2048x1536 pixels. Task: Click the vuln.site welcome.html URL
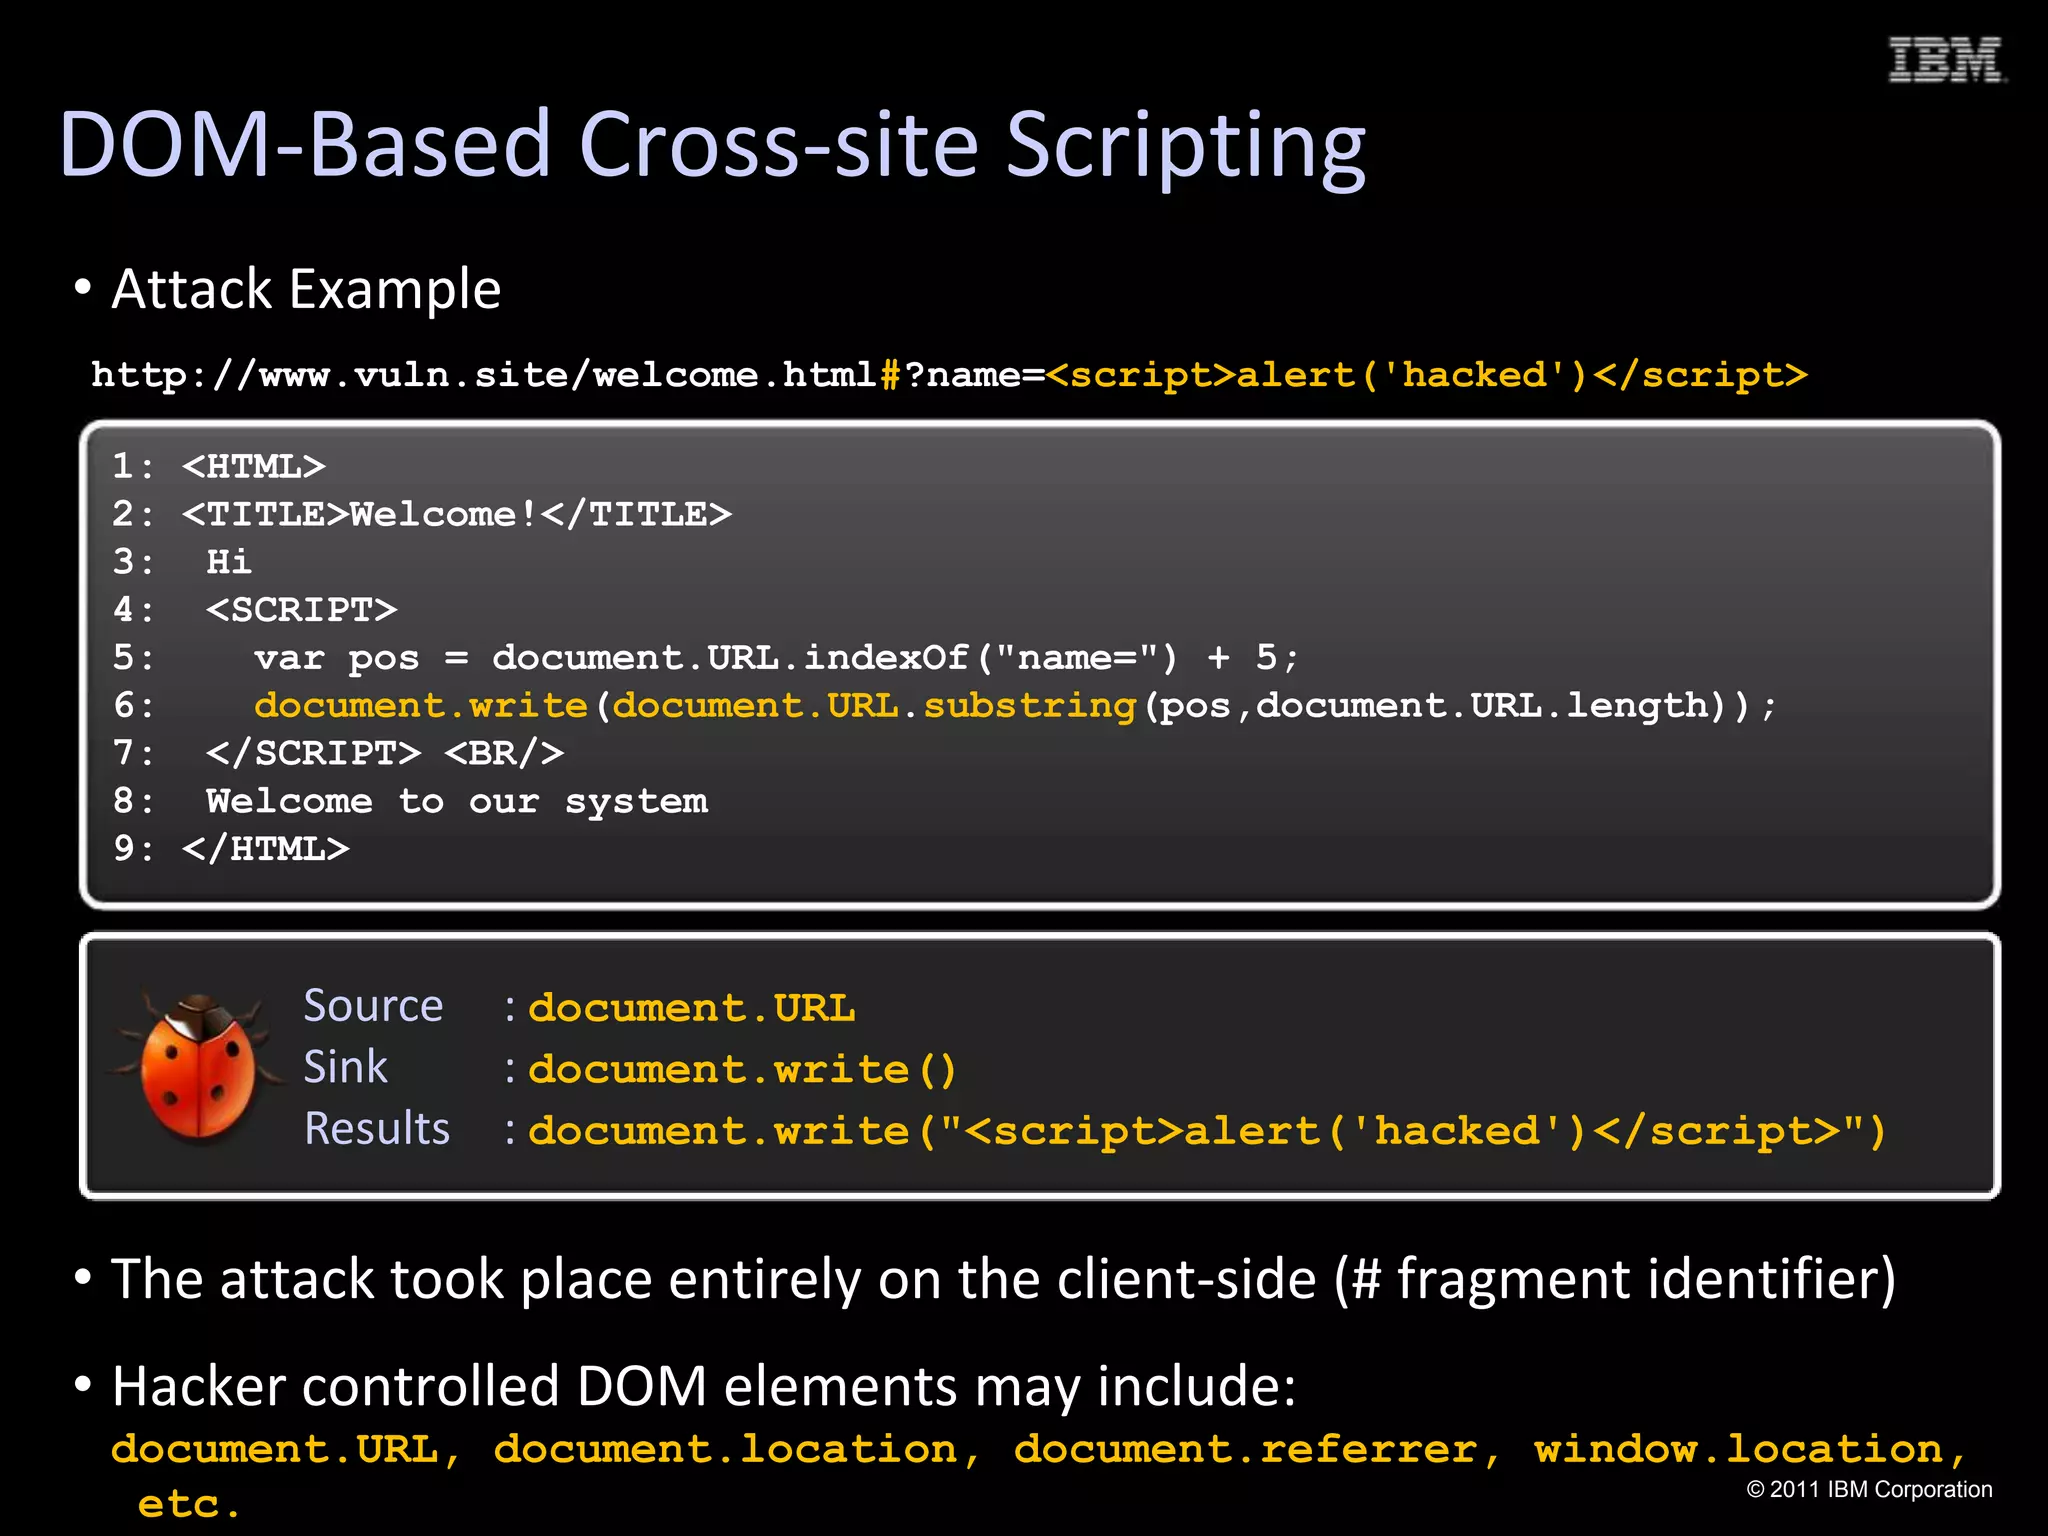[949, 375]
